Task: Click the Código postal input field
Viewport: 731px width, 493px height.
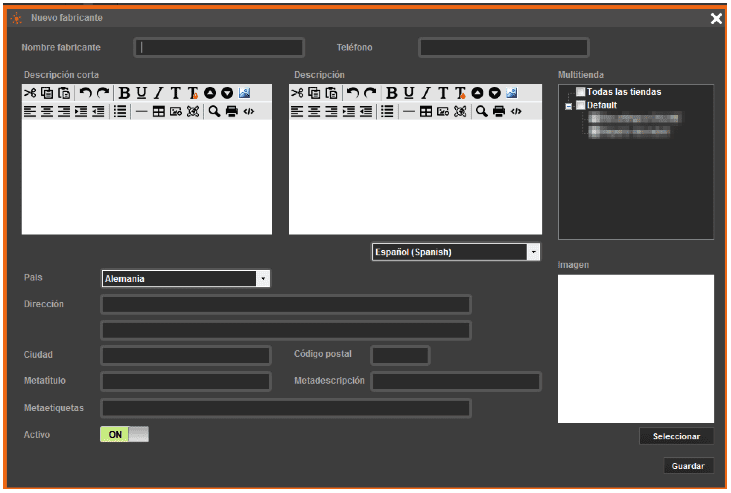Action: 400,355
